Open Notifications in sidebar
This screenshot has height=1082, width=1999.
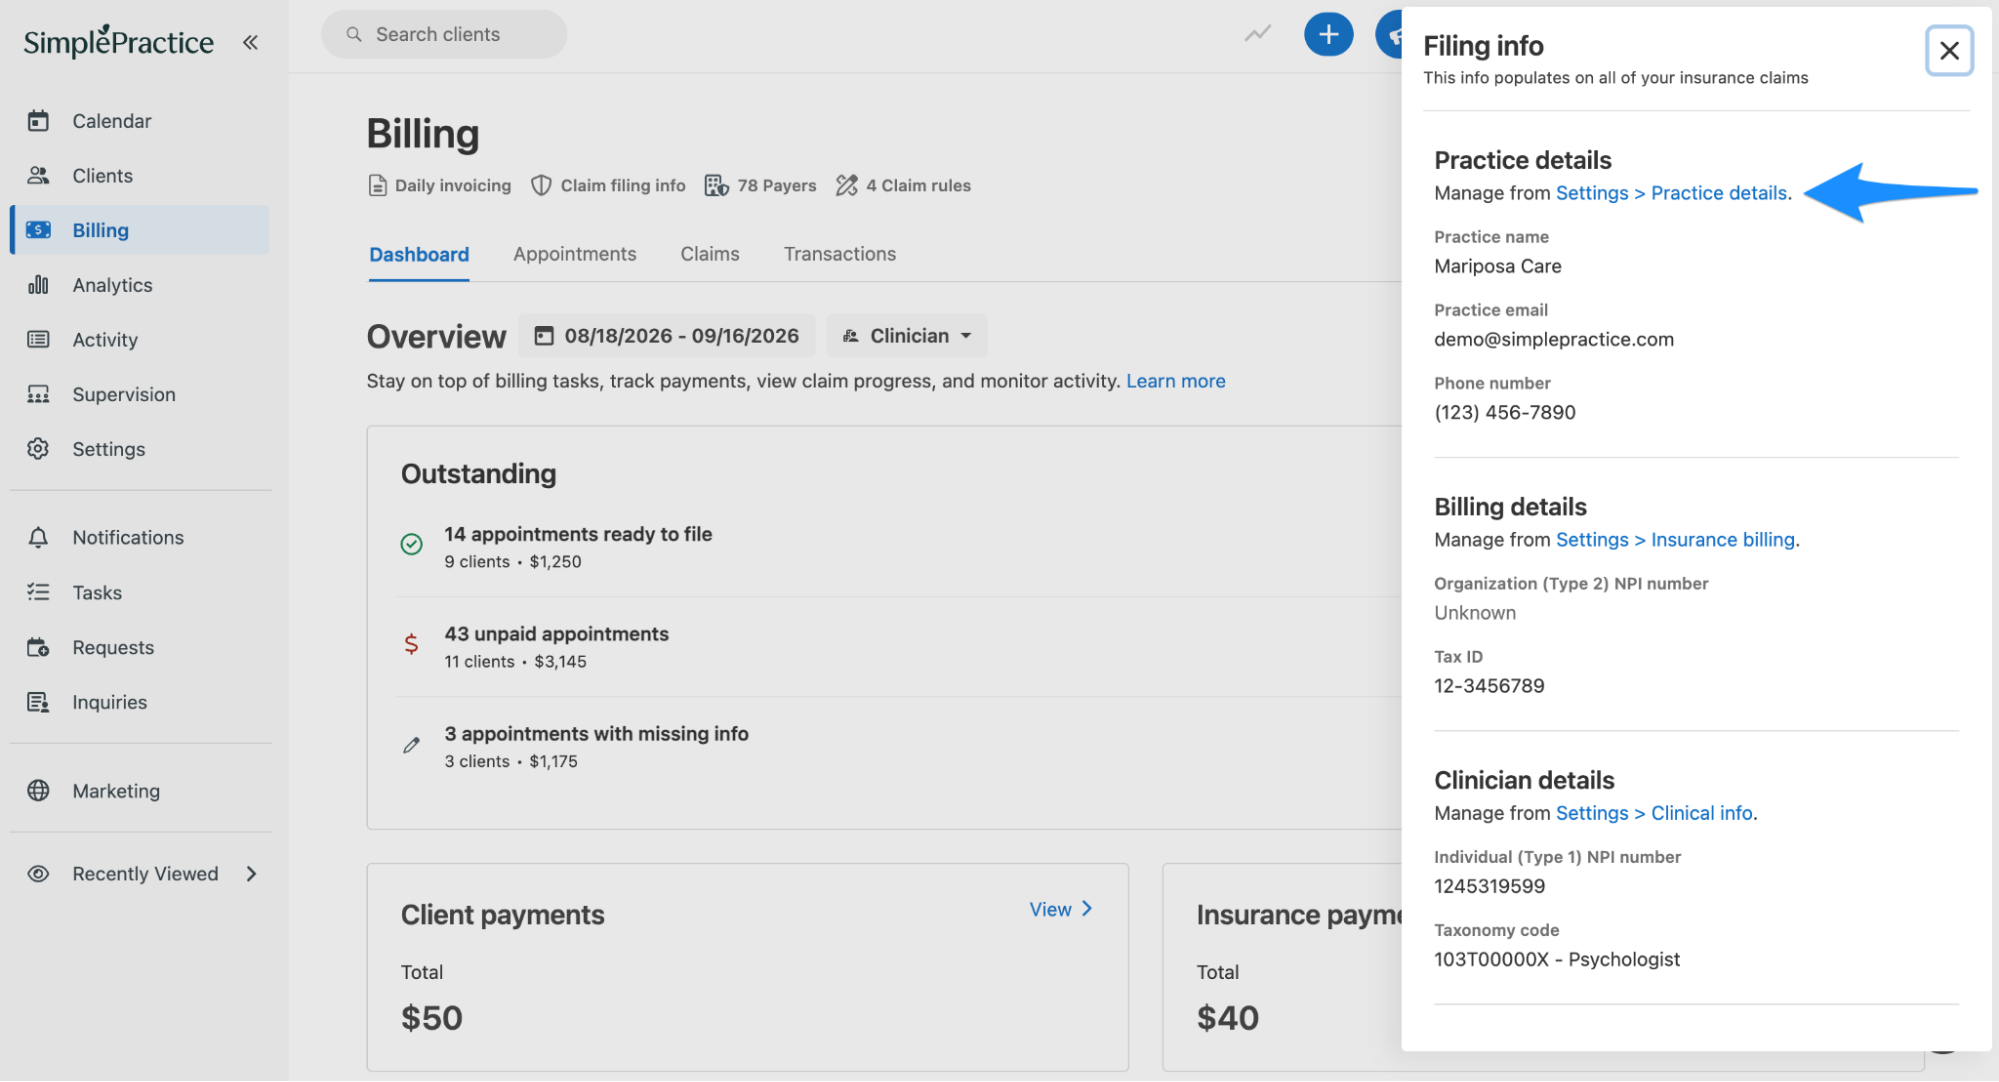point(140,538)
